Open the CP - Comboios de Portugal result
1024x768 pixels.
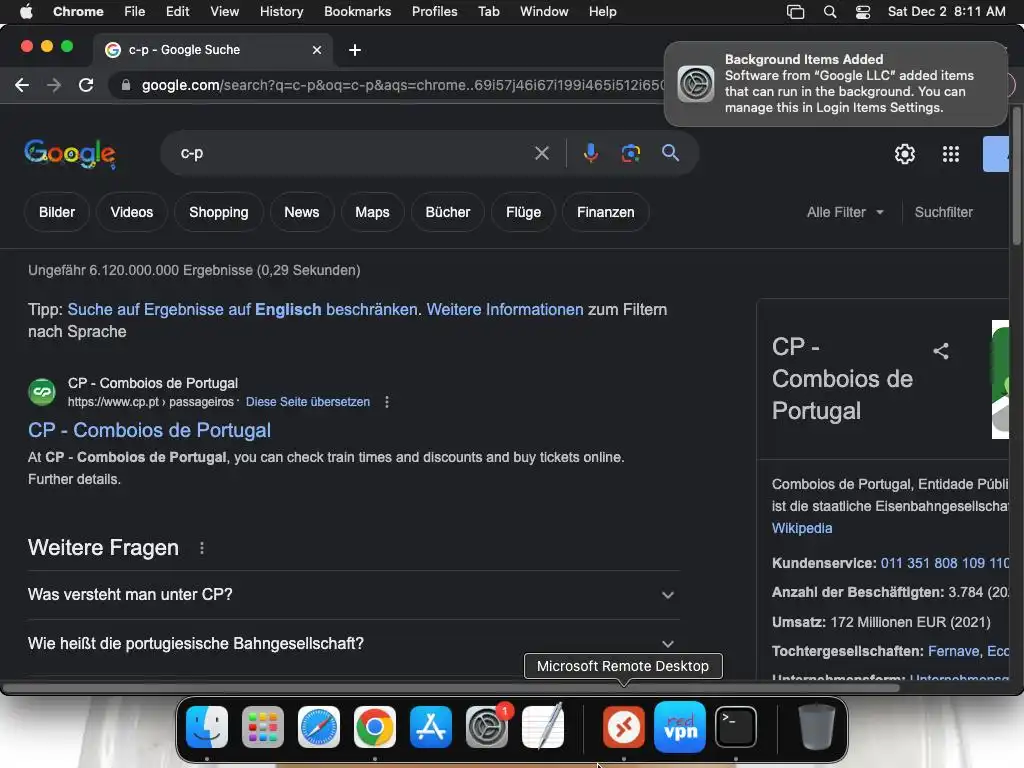tap(150, 430)
